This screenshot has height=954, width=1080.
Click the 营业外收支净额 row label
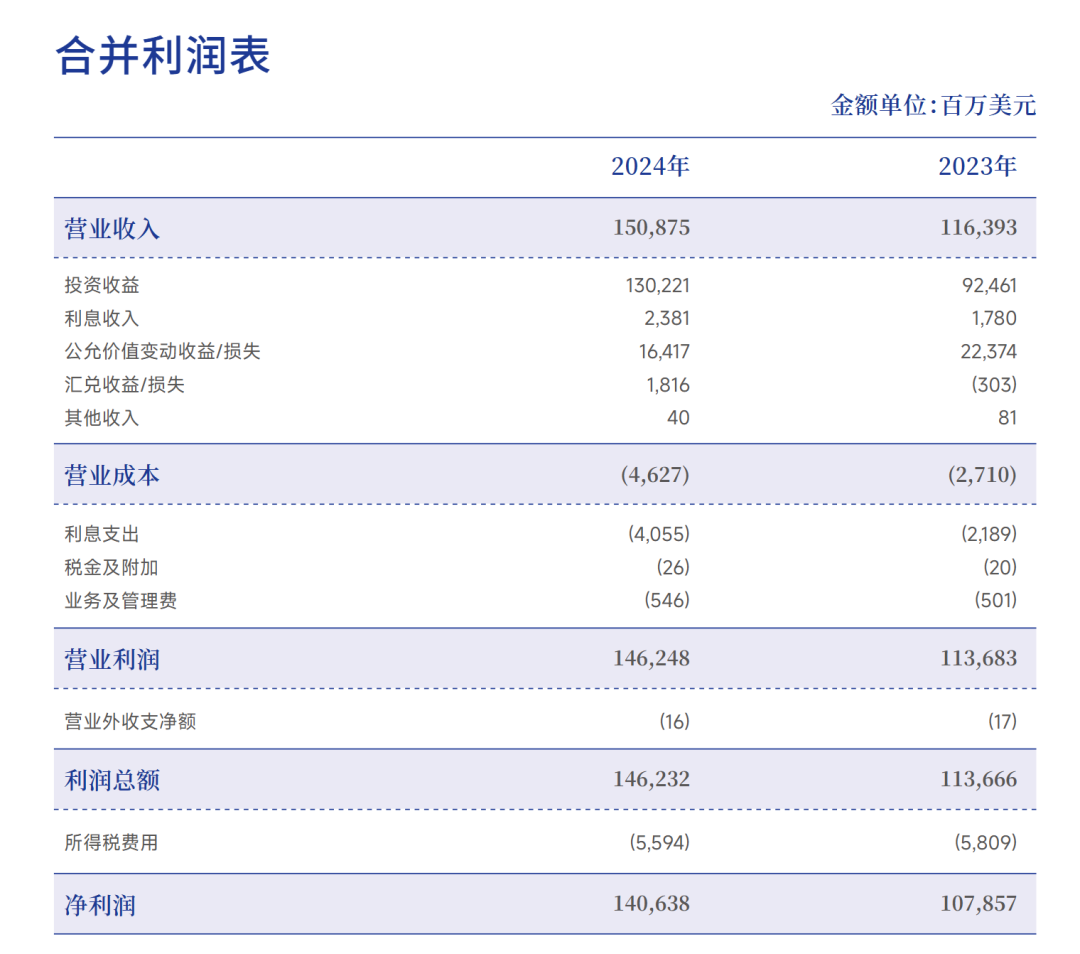(130, 721)
